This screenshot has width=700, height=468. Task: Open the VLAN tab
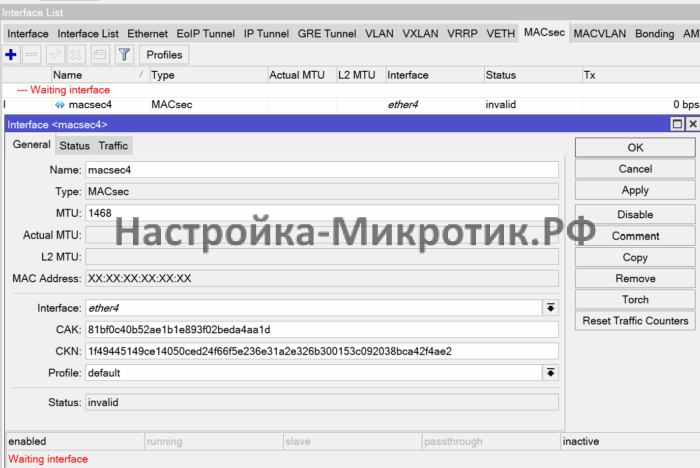pyautogui.click(x=379, y=34)
